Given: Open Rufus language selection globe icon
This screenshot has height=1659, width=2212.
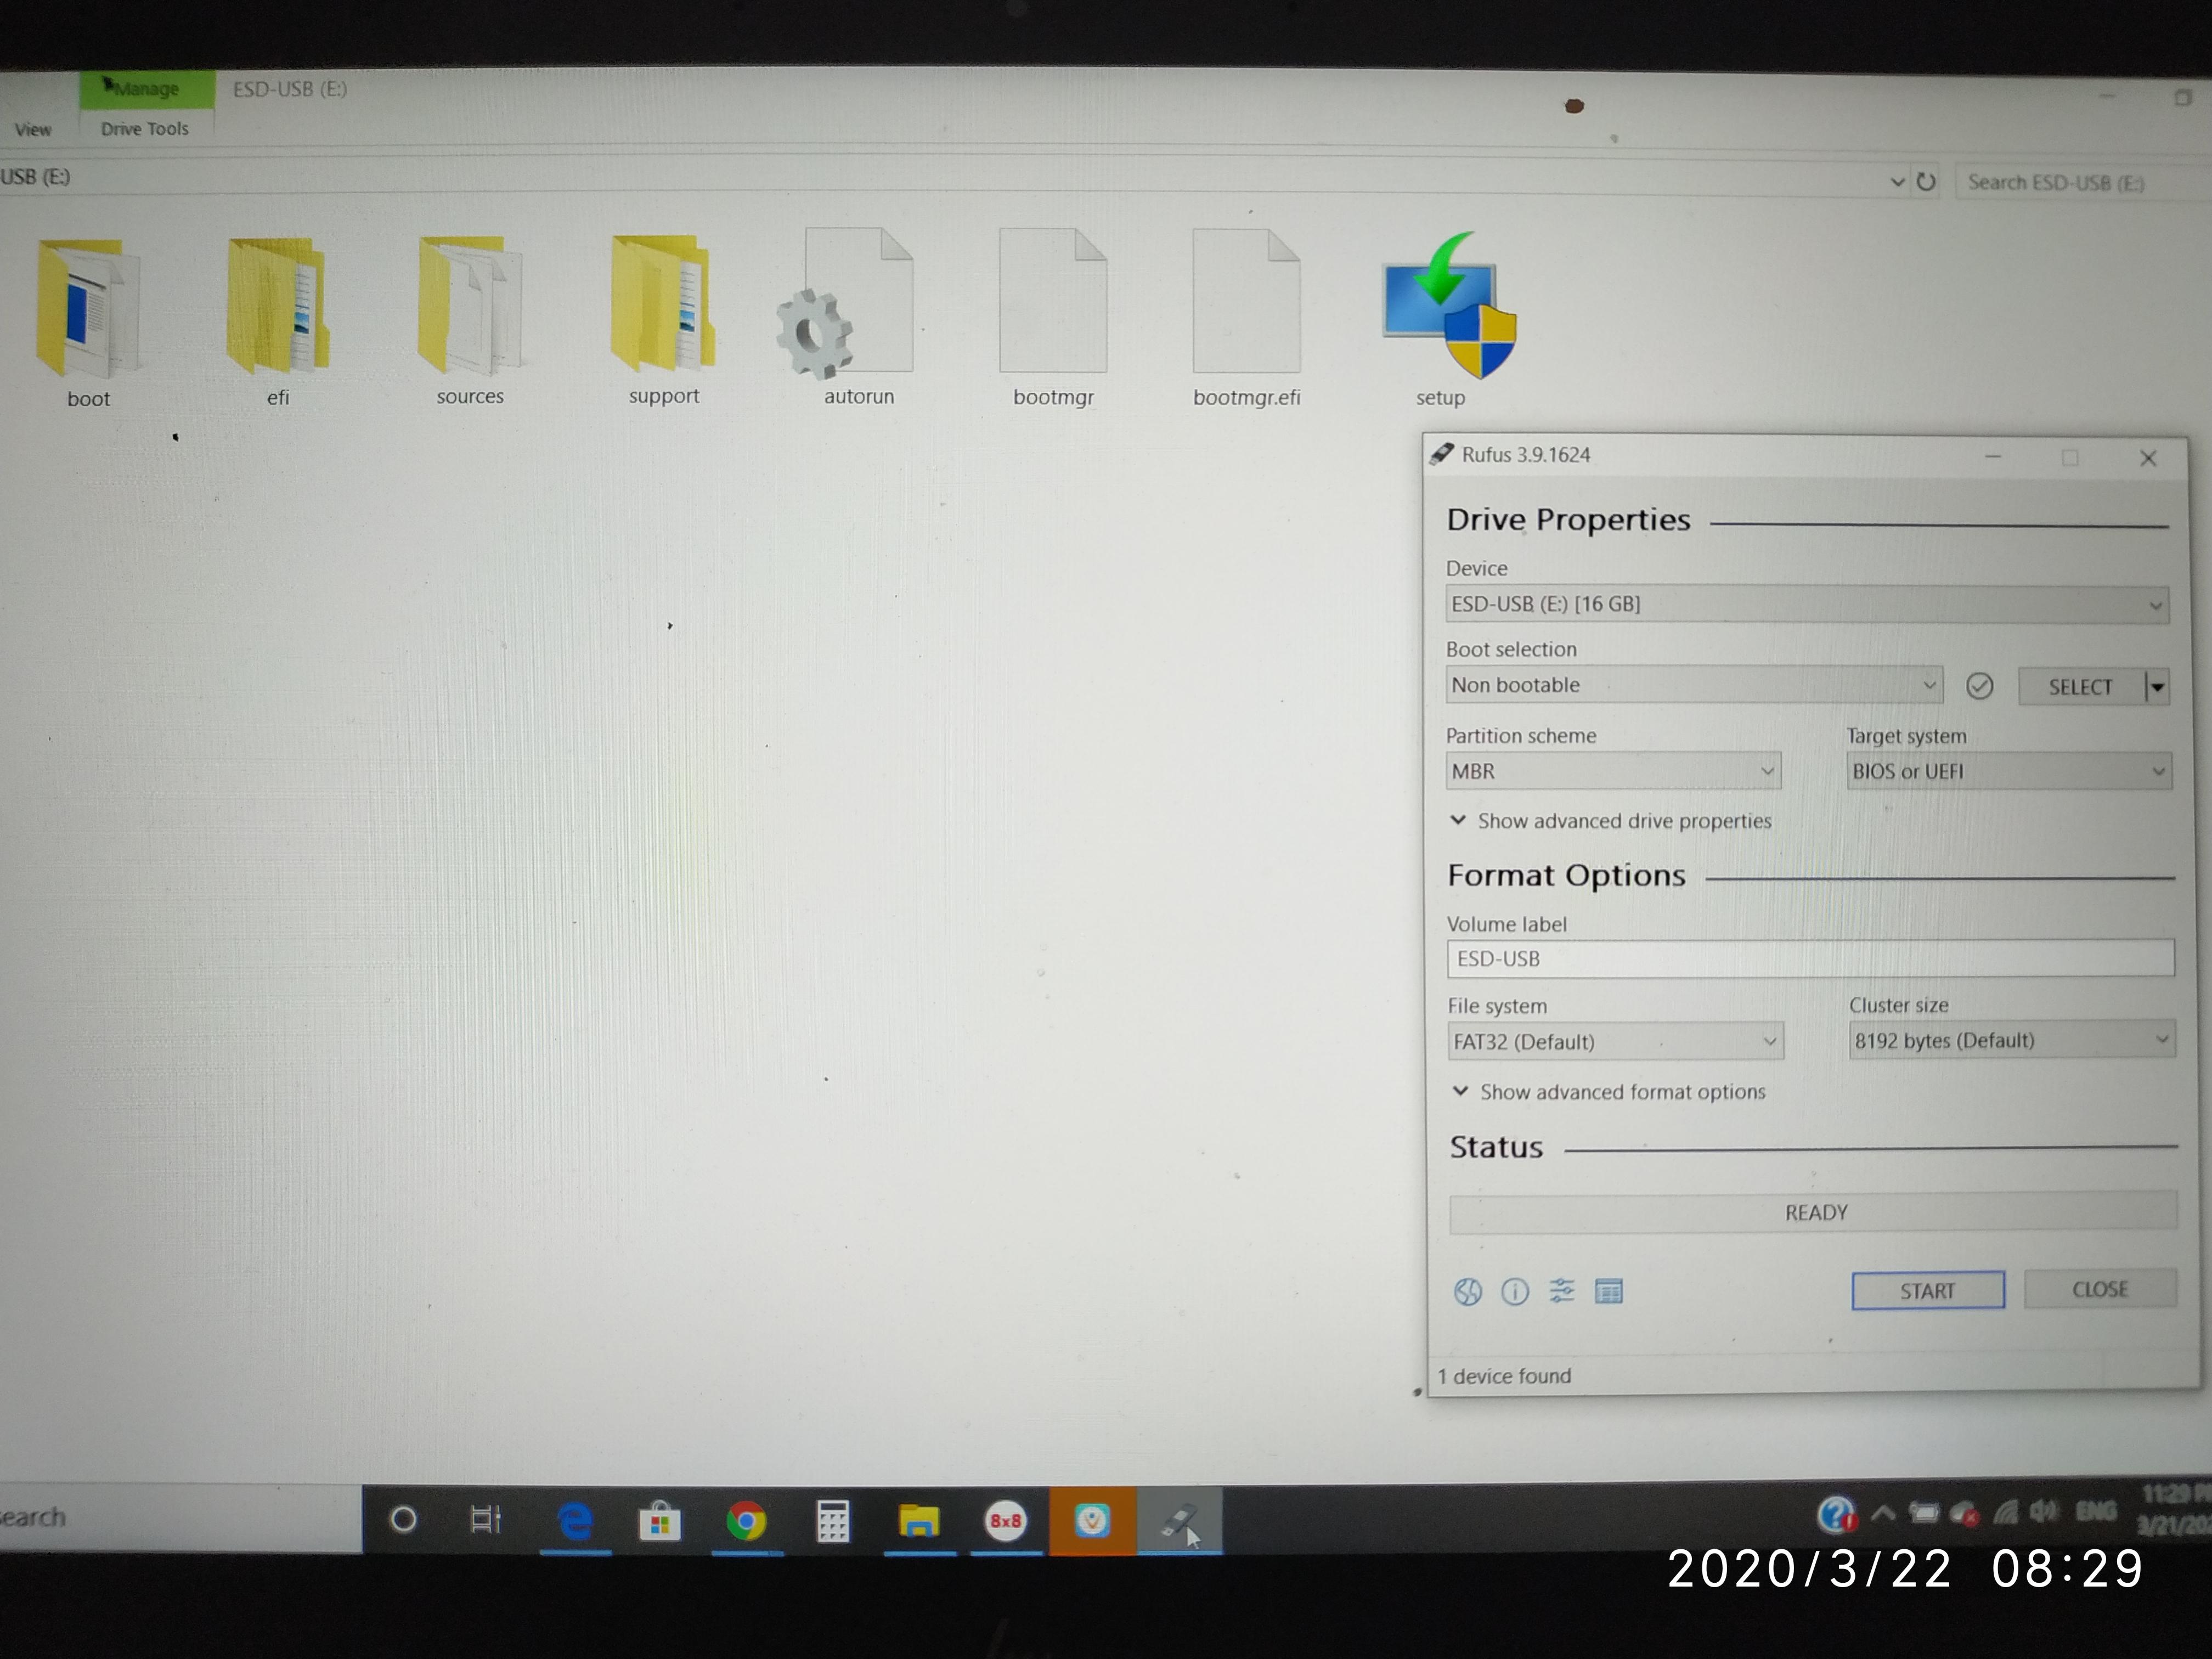Looking at the screenshot, I should click(x=1467, y=1292).
